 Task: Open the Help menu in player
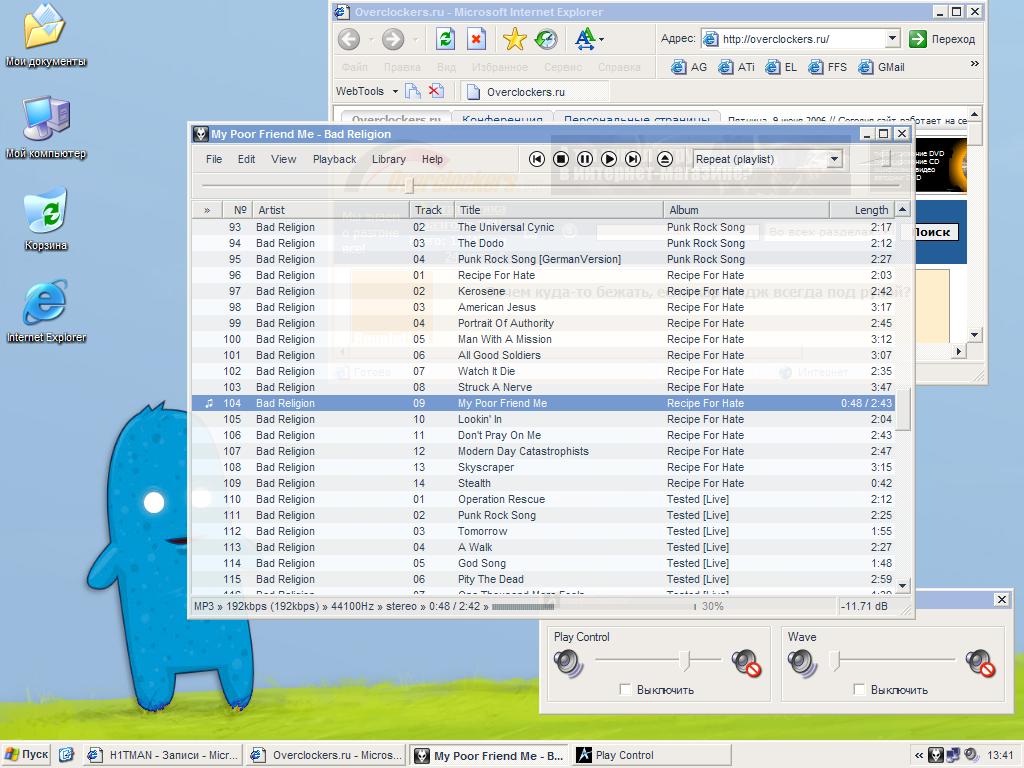click(432, 159)
